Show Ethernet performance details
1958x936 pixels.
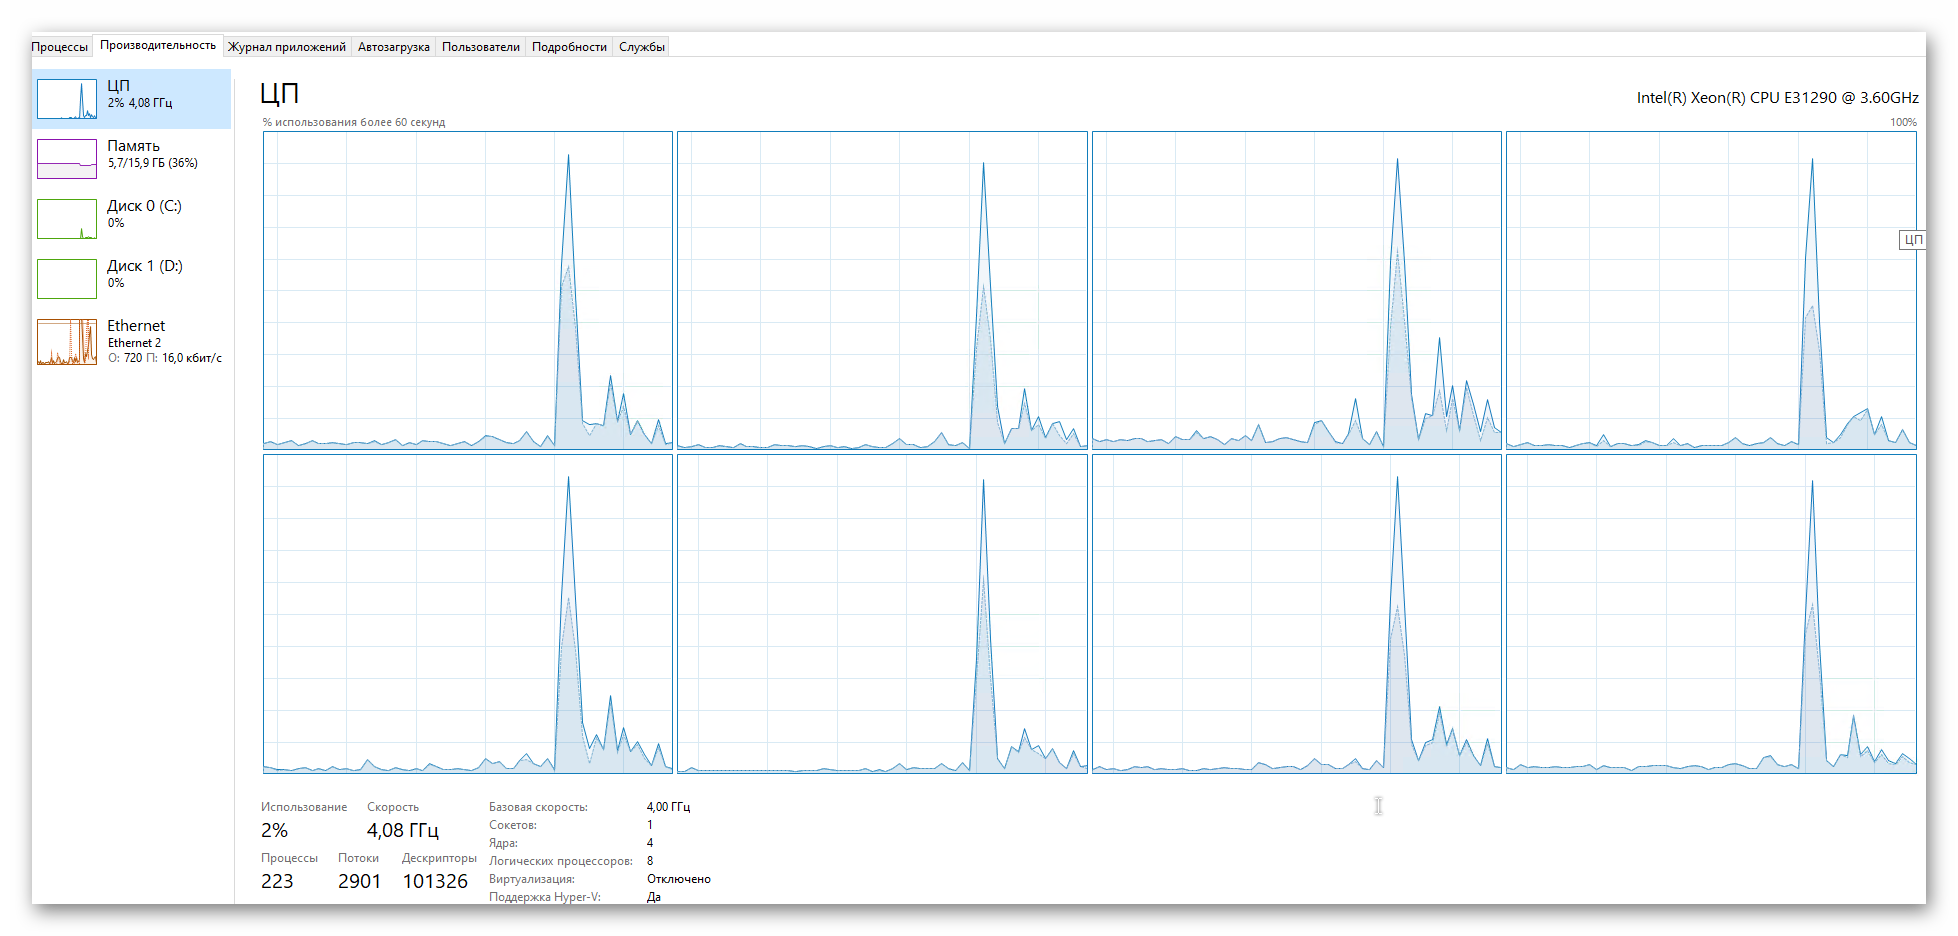(132, 342)
